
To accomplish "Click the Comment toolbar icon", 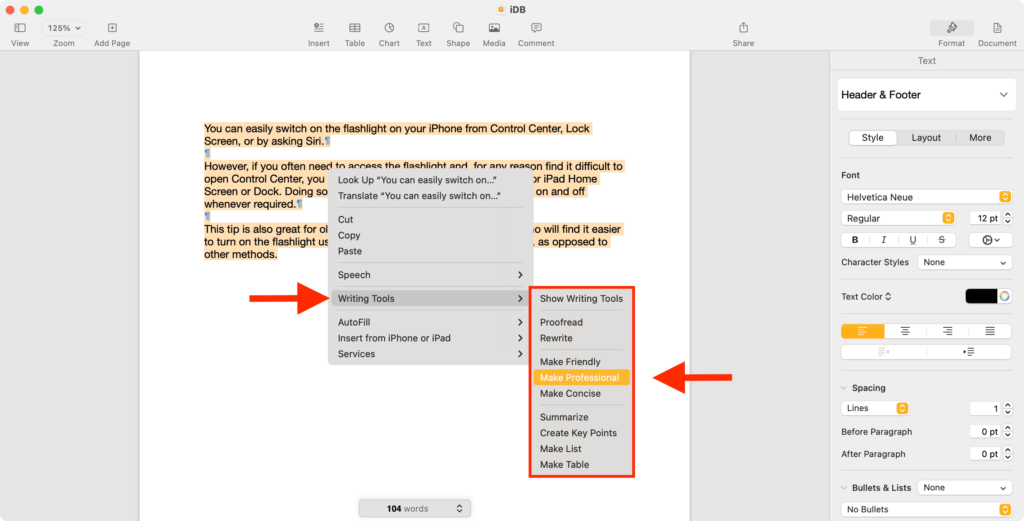I will tap(536, 28).
